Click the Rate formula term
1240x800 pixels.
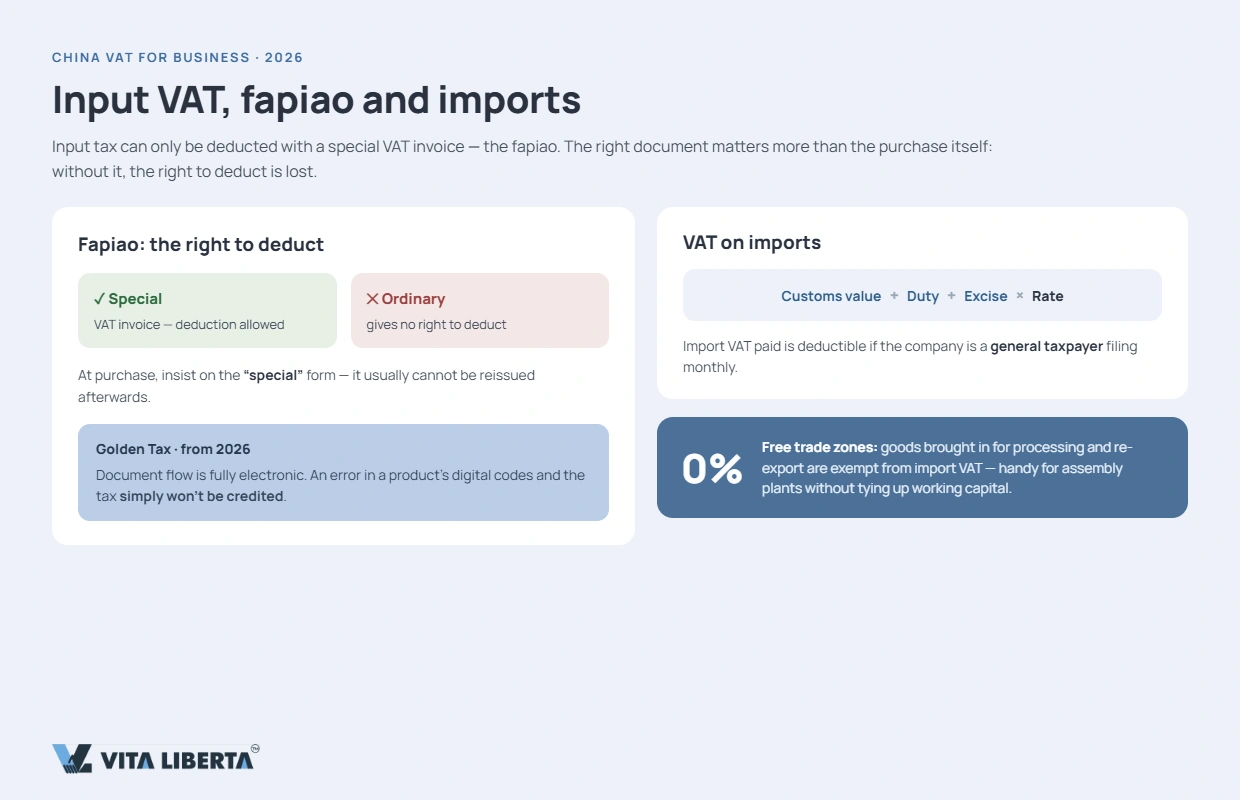click(1048, 296)
